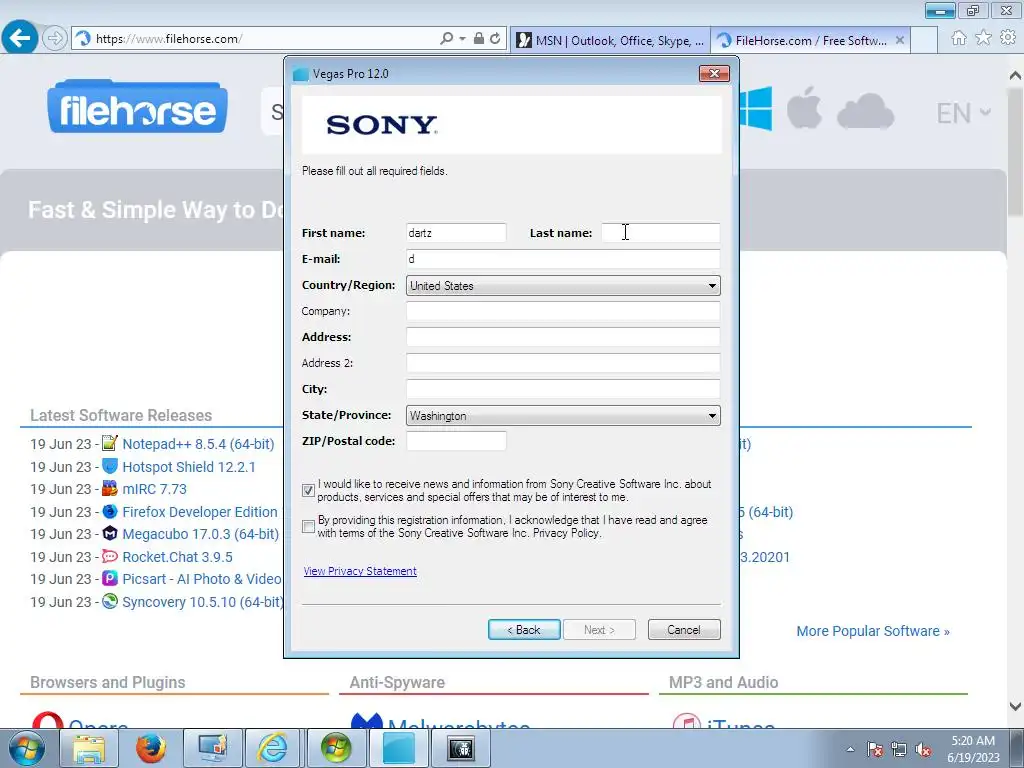Click the Back button in installer
The width and height of the screenshot is (1024, 768).
coord(524,630)
